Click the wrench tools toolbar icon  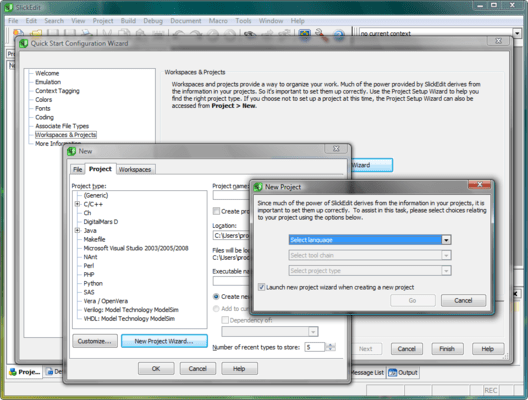click(321, 34)
